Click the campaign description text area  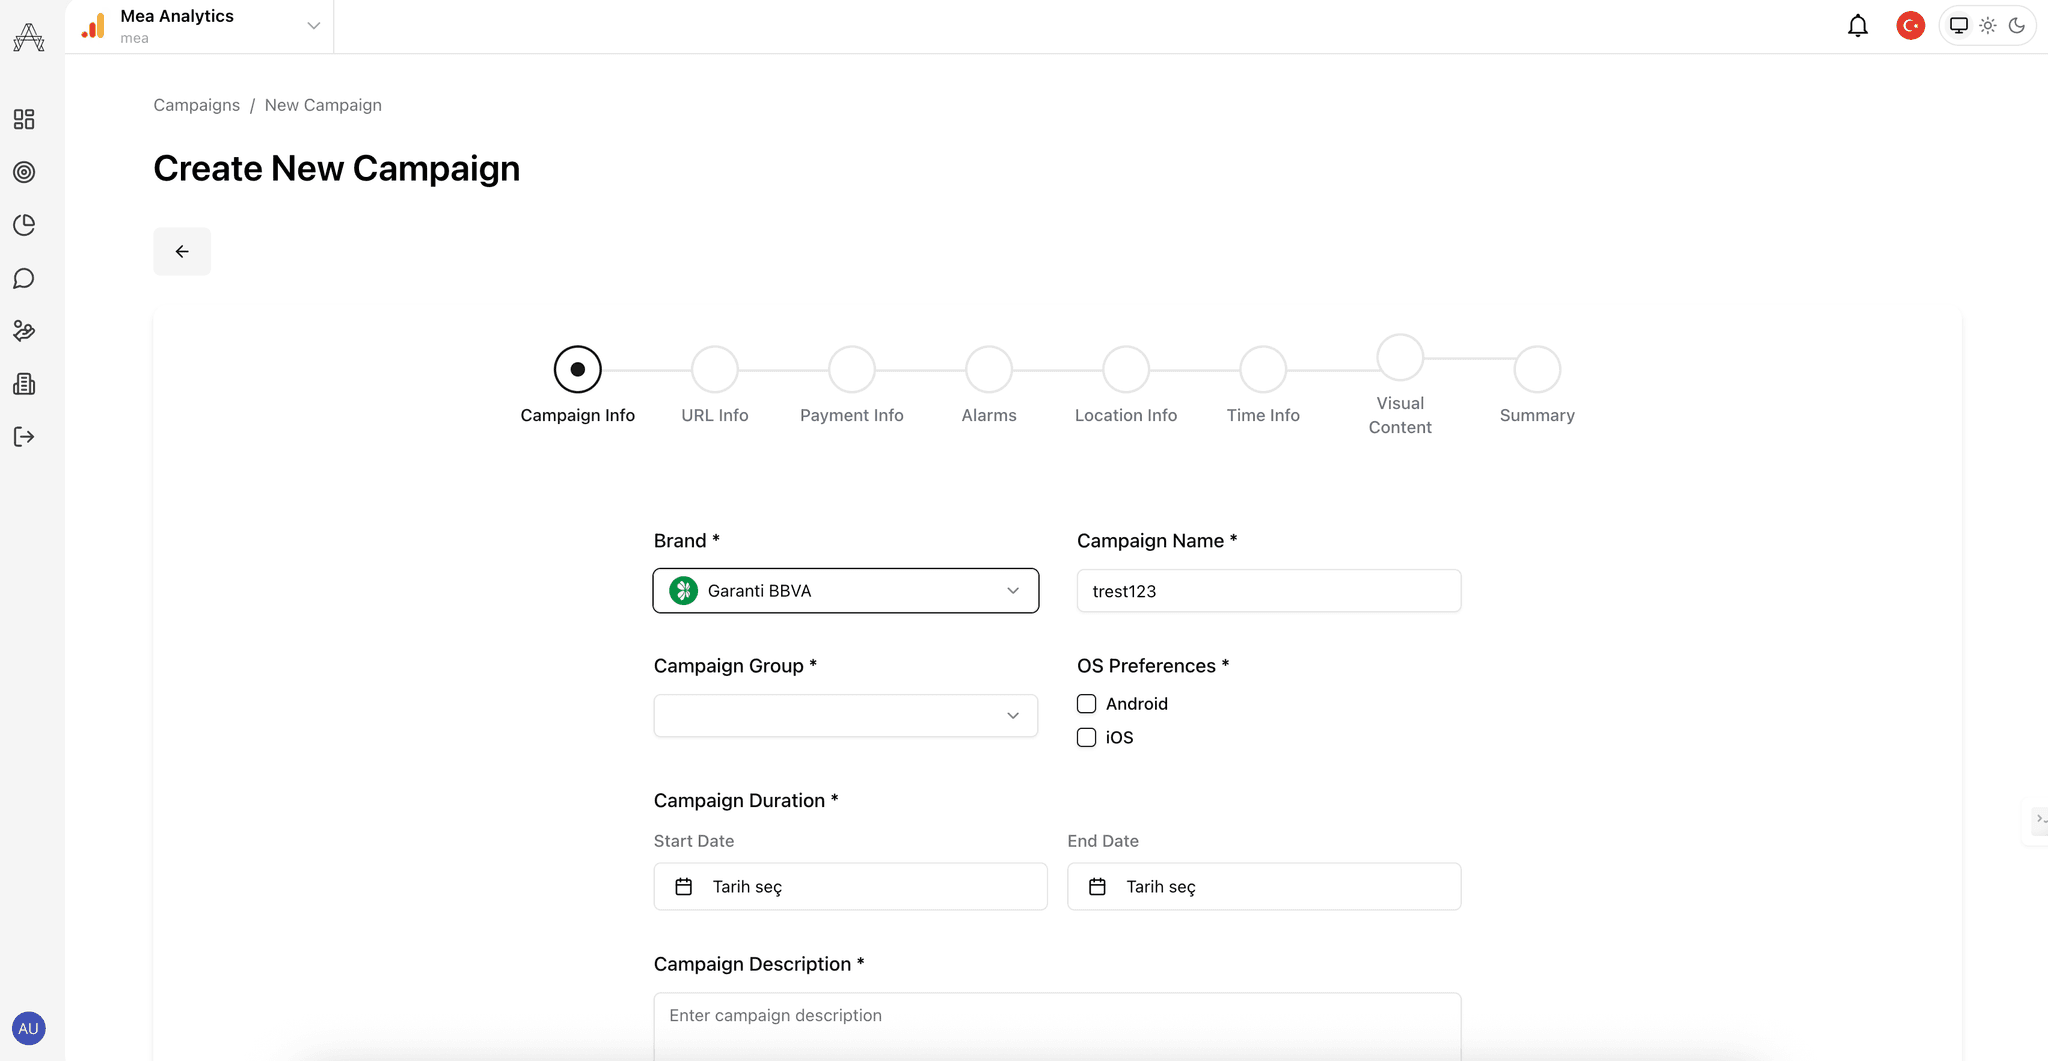[x=1057, y=1020]
